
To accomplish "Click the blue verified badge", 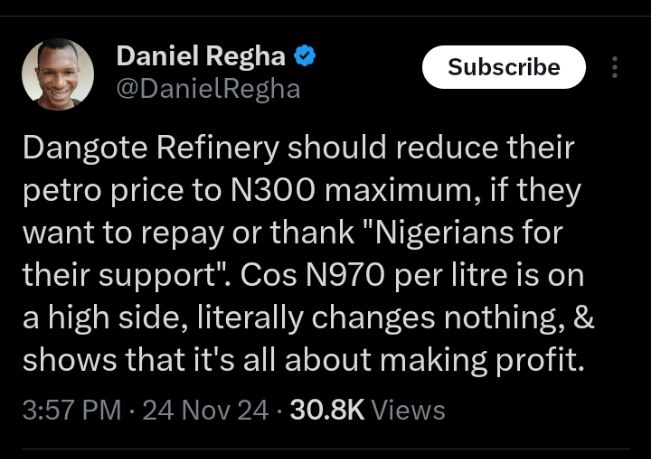I will tap(306, 56).
